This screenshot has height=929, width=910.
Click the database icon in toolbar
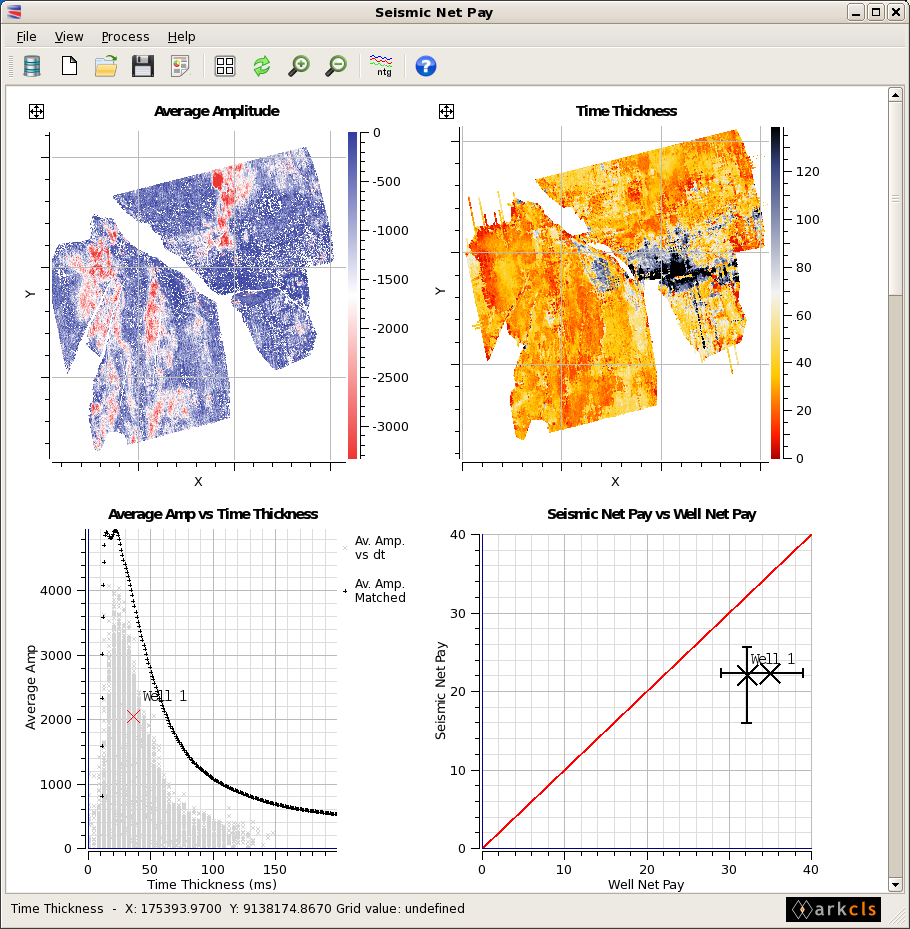click(x=32, y=66)
